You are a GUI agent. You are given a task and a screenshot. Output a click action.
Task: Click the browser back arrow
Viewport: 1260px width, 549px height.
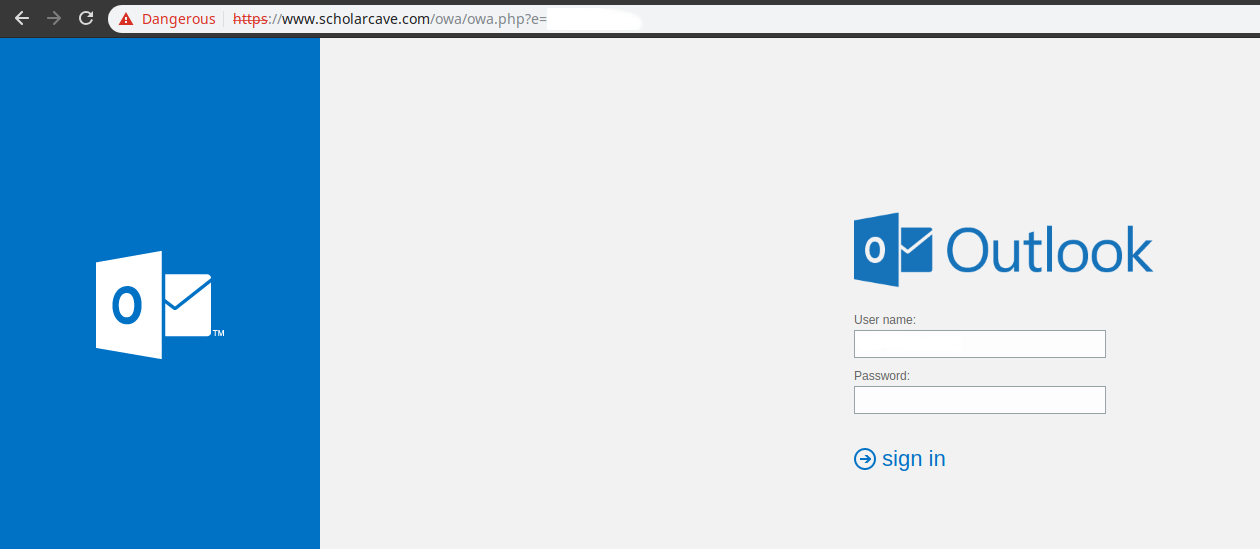21,18
